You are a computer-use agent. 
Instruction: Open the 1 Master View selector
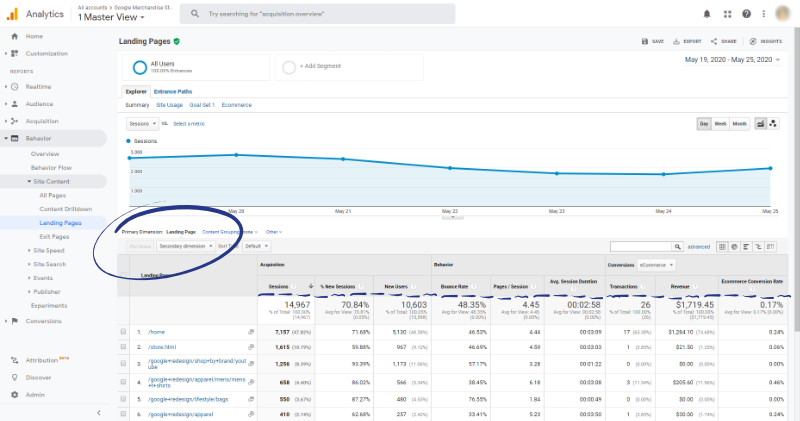[x=111, y=17]
